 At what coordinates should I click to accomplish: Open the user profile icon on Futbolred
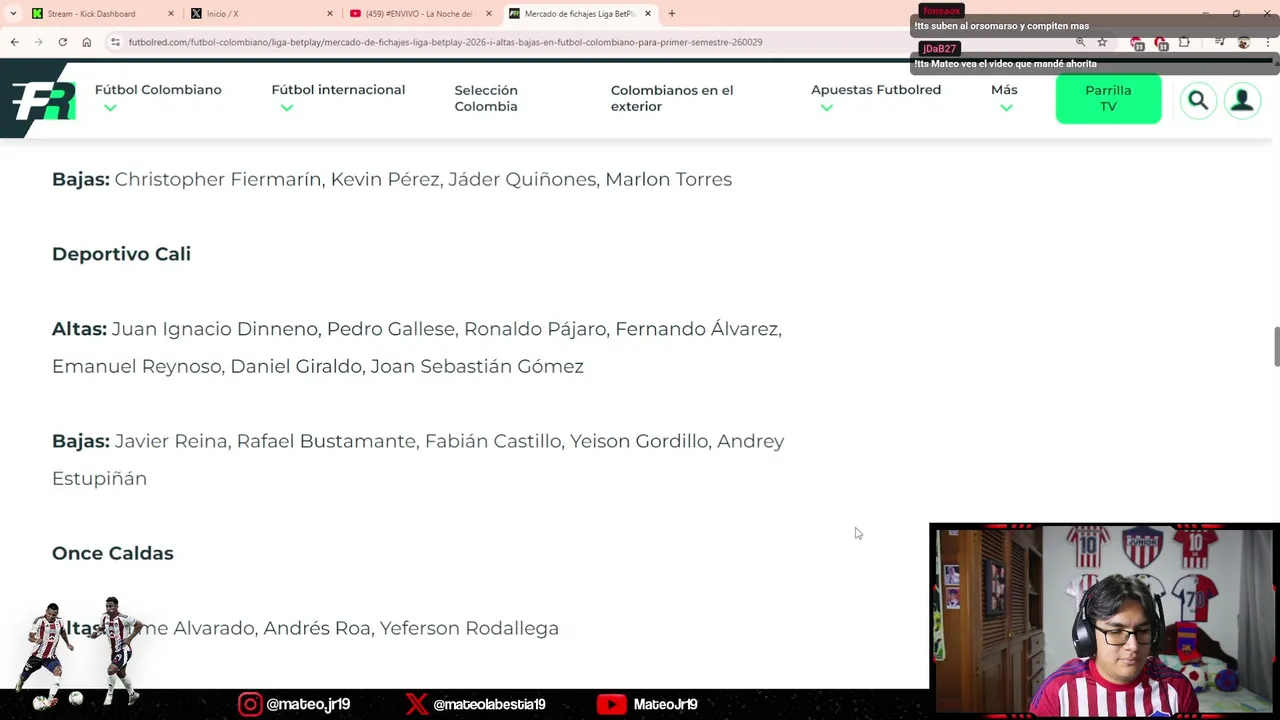[1242, 101]
